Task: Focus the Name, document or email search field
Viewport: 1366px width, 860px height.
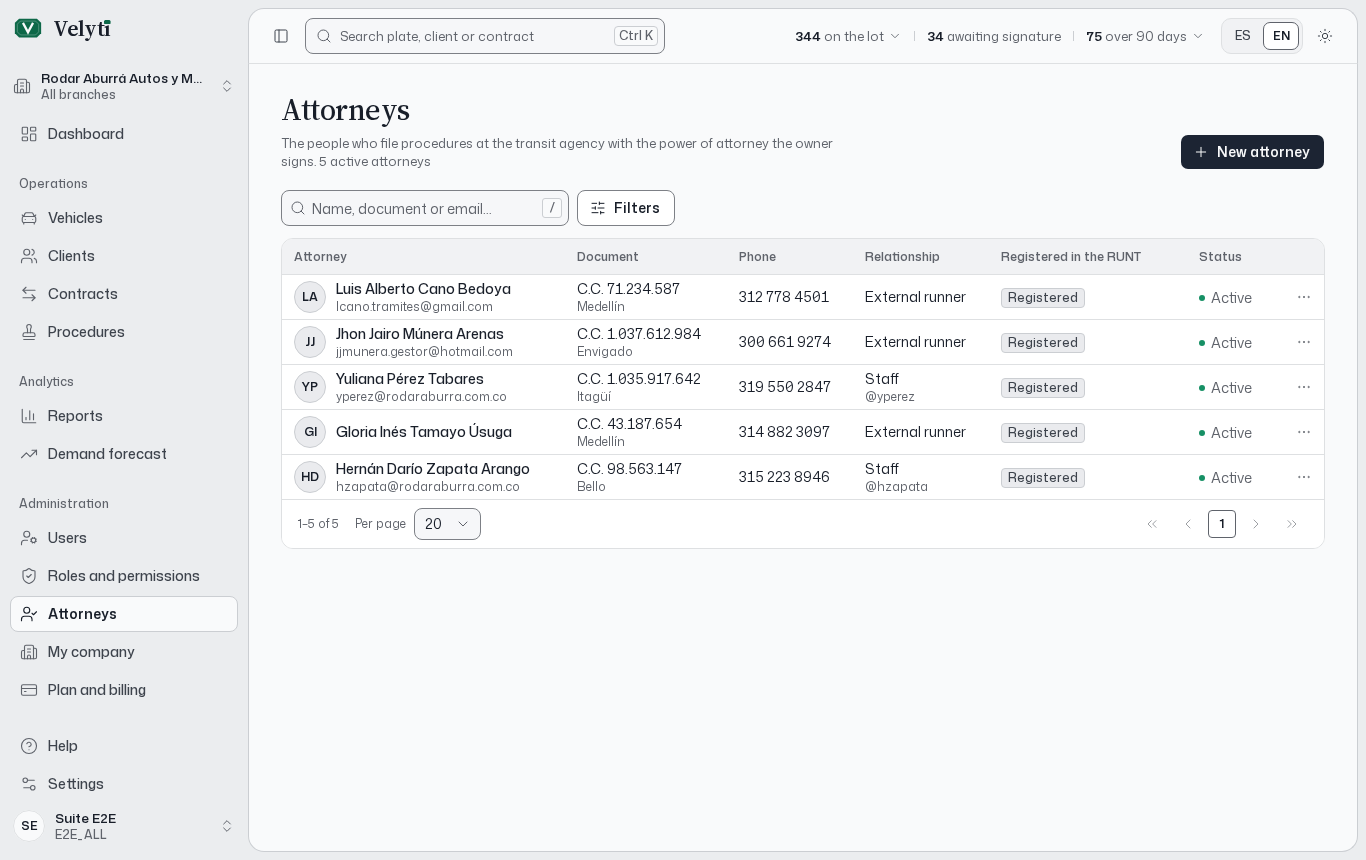Action: [x=425, y=208]
